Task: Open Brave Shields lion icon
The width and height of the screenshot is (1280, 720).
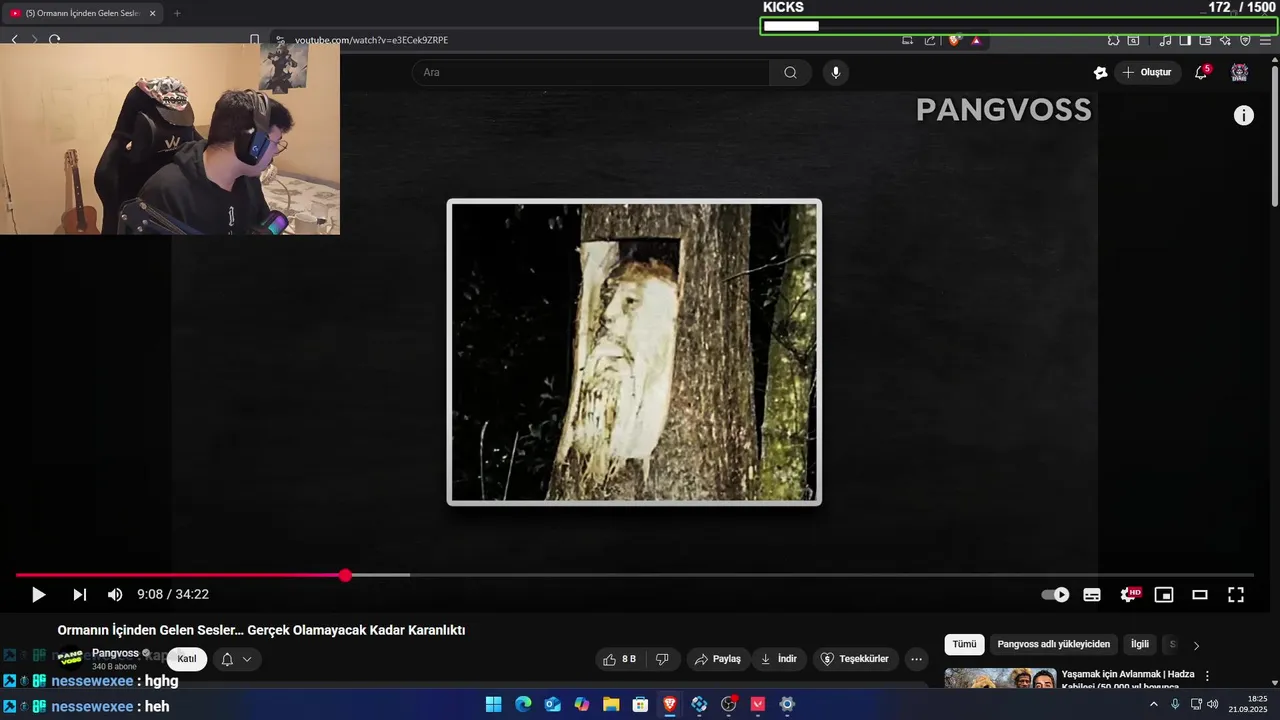Action: click(x=954, y=40)
